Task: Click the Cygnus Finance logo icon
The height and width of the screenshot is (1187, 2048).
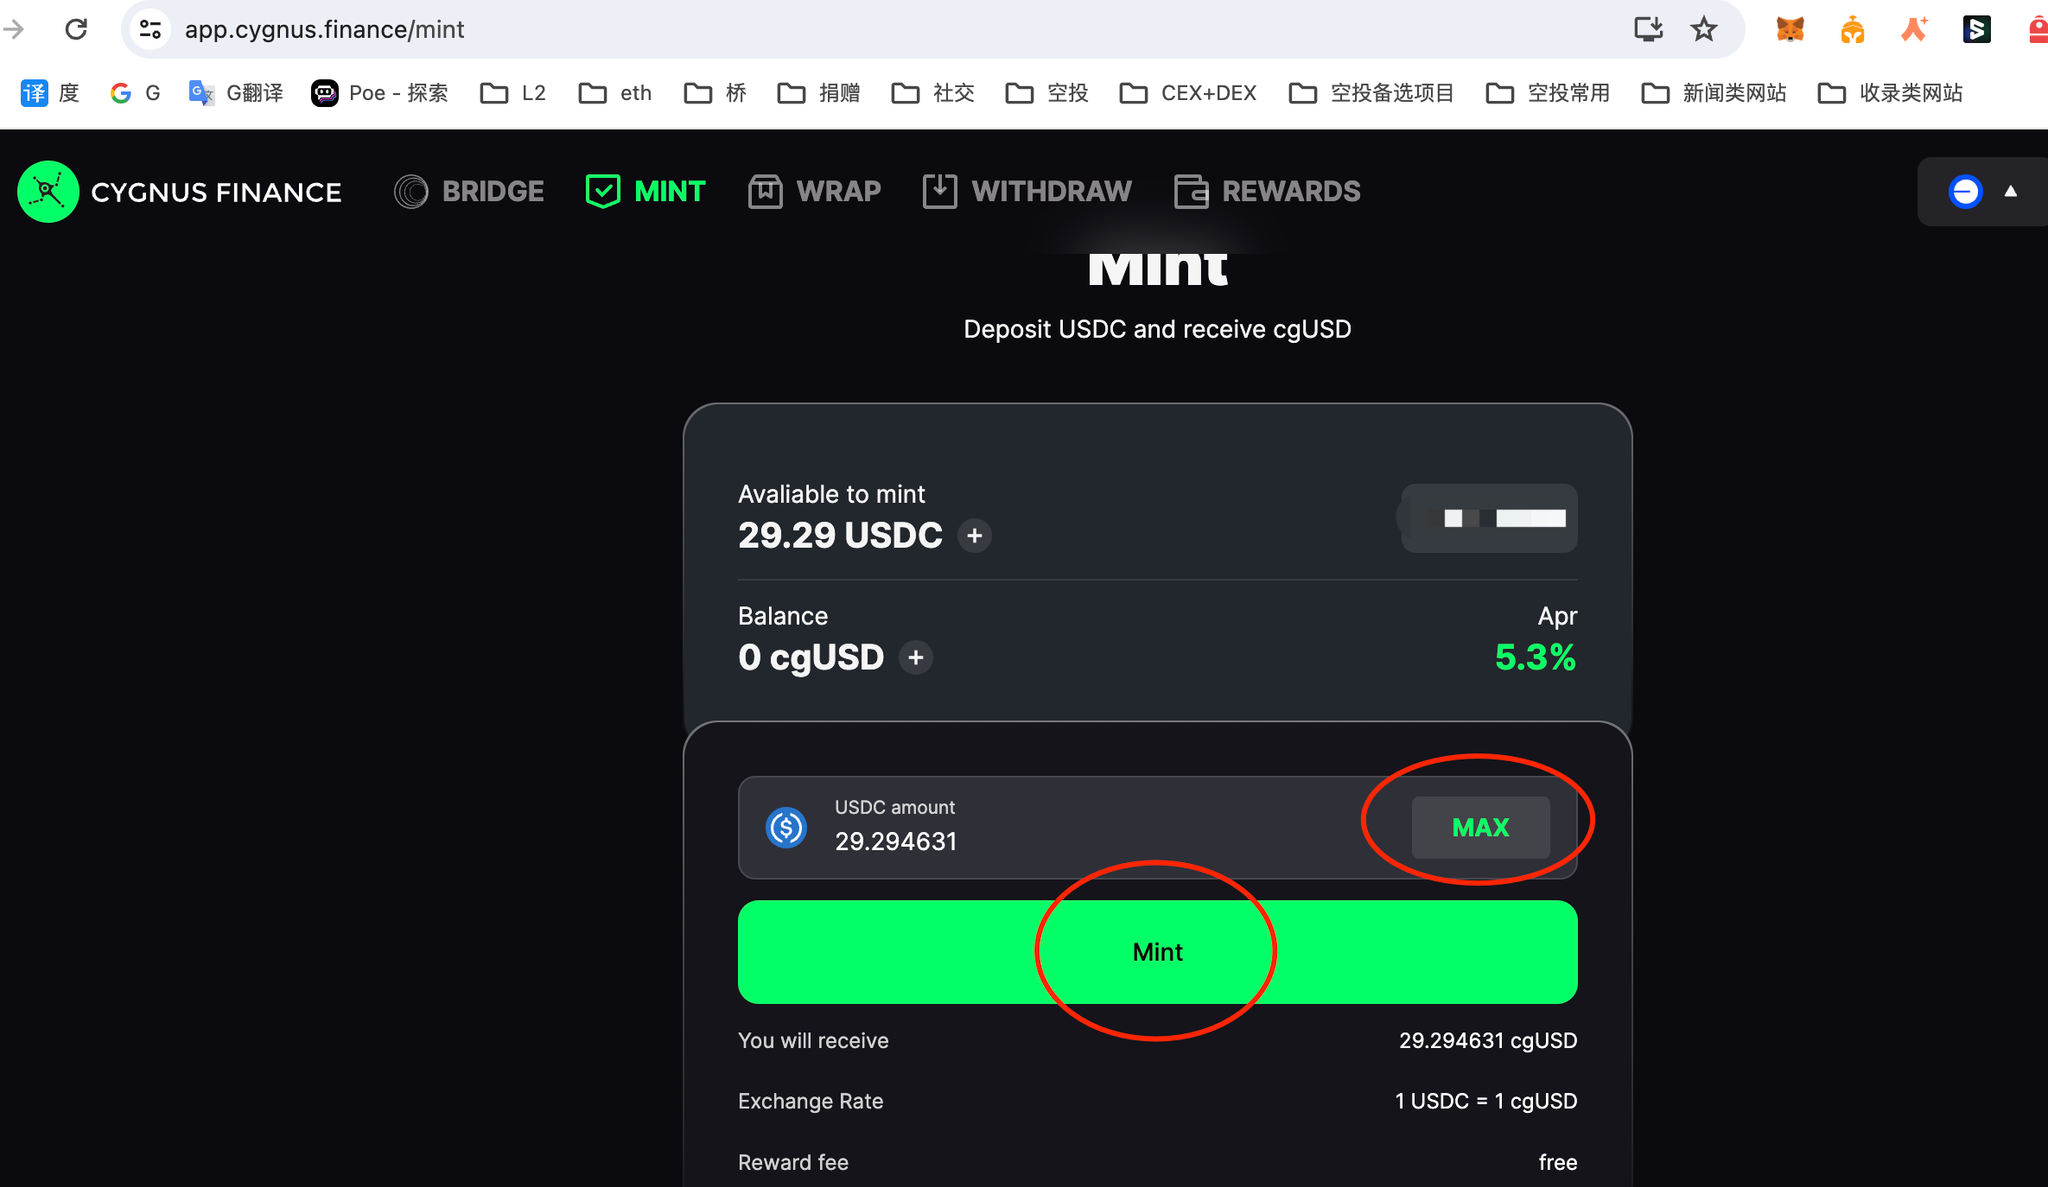Action: [x=48, y=191]
